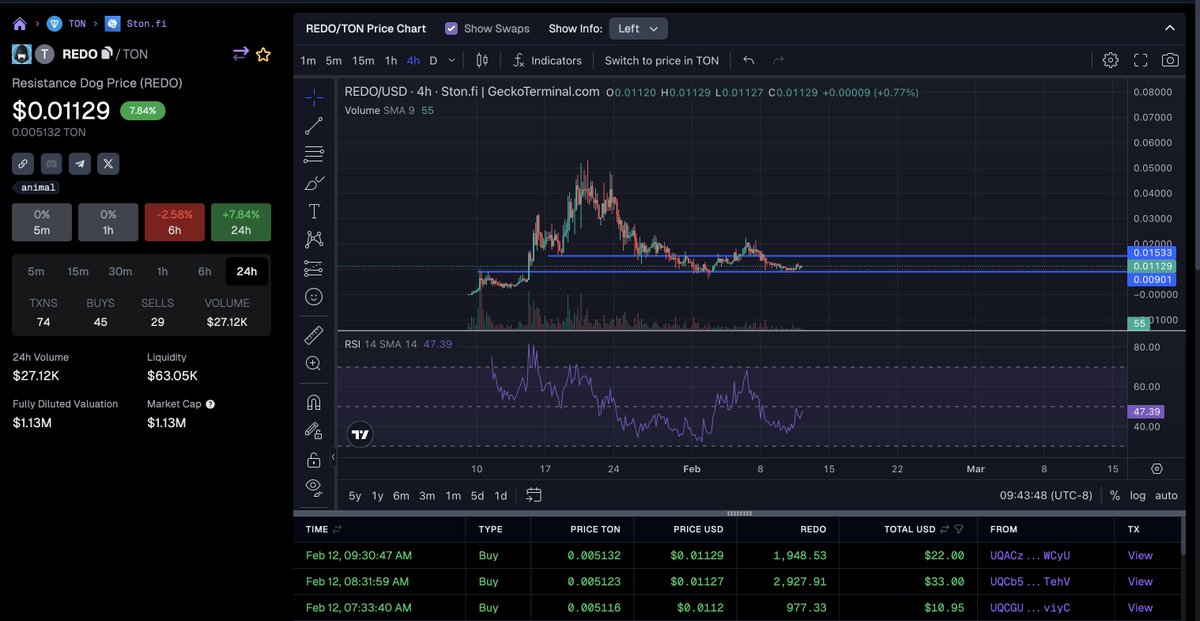Open price scale settings icon
Viewport: 1200px width, 621px height.
click(x=1157, y=468)
